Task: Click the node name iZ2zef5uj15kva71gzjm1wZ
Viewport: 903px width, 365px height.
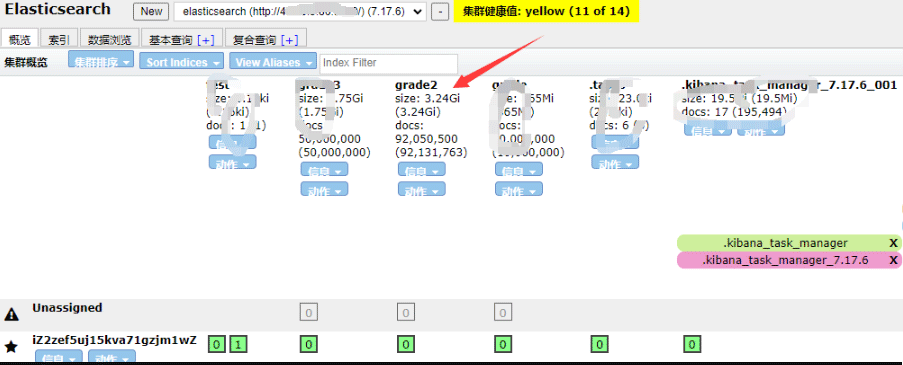Action: 115,340
